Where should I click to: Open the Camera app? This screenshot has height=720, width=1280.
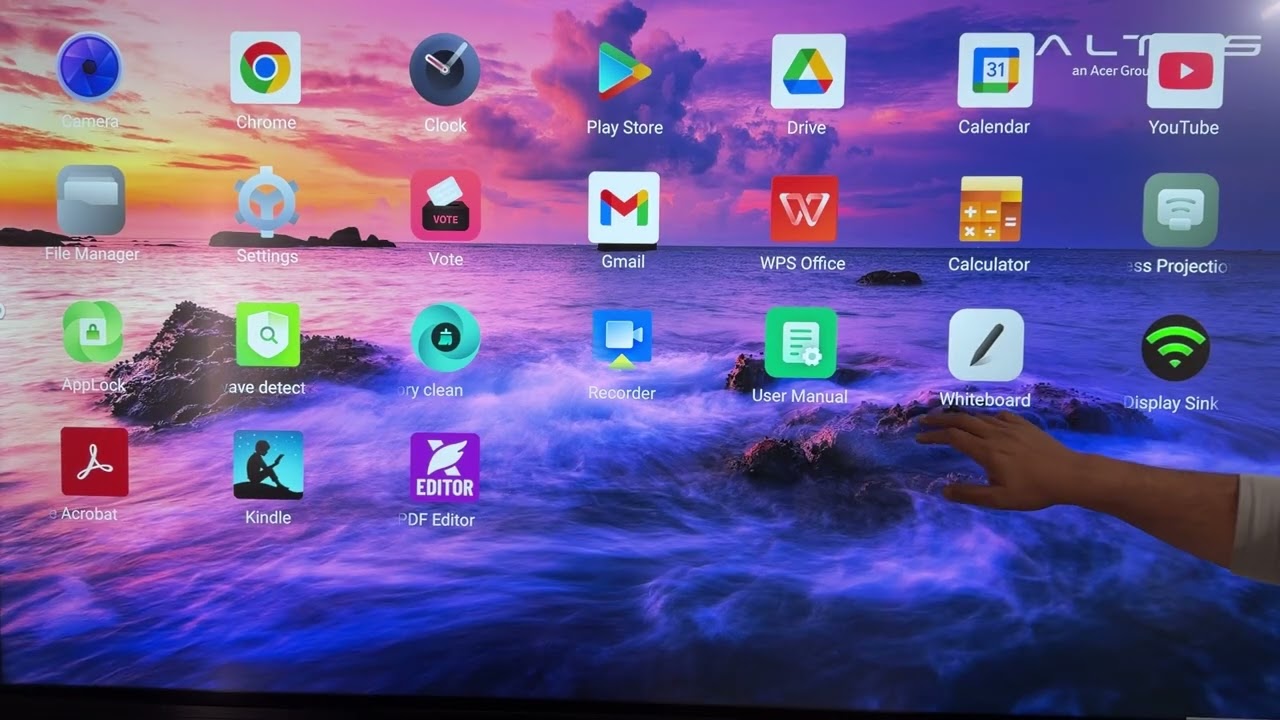click(x=90, y=68)
